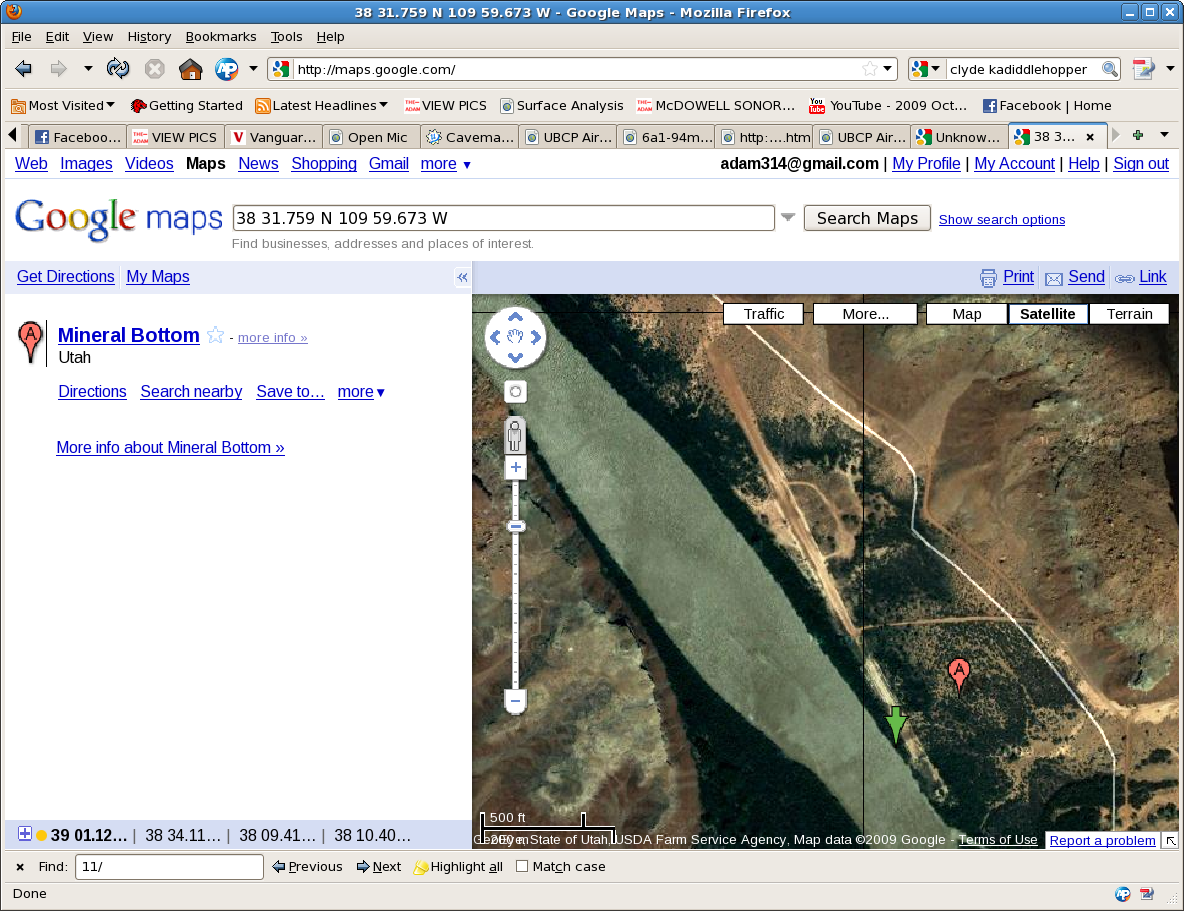Collapse the left panel with double-arrow icon
The width and height of the screenshot is (1184, 911).
click(x=462, y=278)
